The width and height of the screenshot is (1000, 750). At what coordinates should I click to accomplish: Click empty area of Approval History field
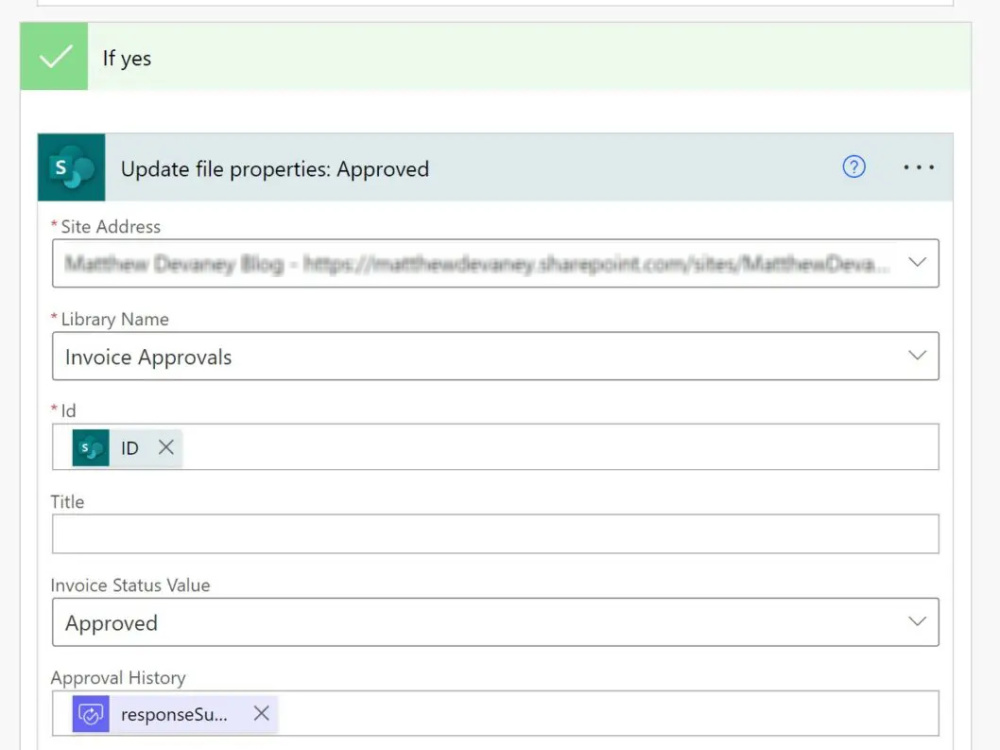[x=607, y=713]
